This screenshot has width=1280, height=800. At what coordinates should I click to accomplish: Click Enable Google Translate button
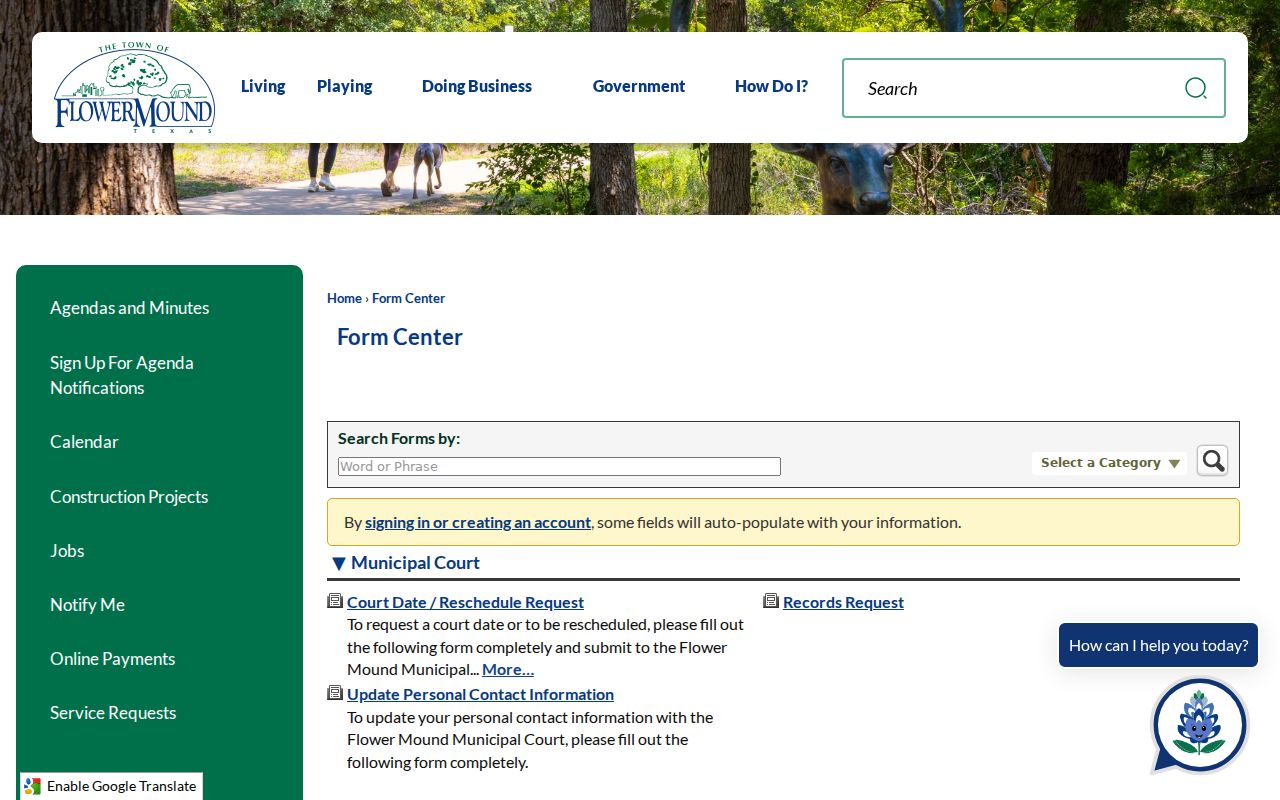tap(111, 786)
